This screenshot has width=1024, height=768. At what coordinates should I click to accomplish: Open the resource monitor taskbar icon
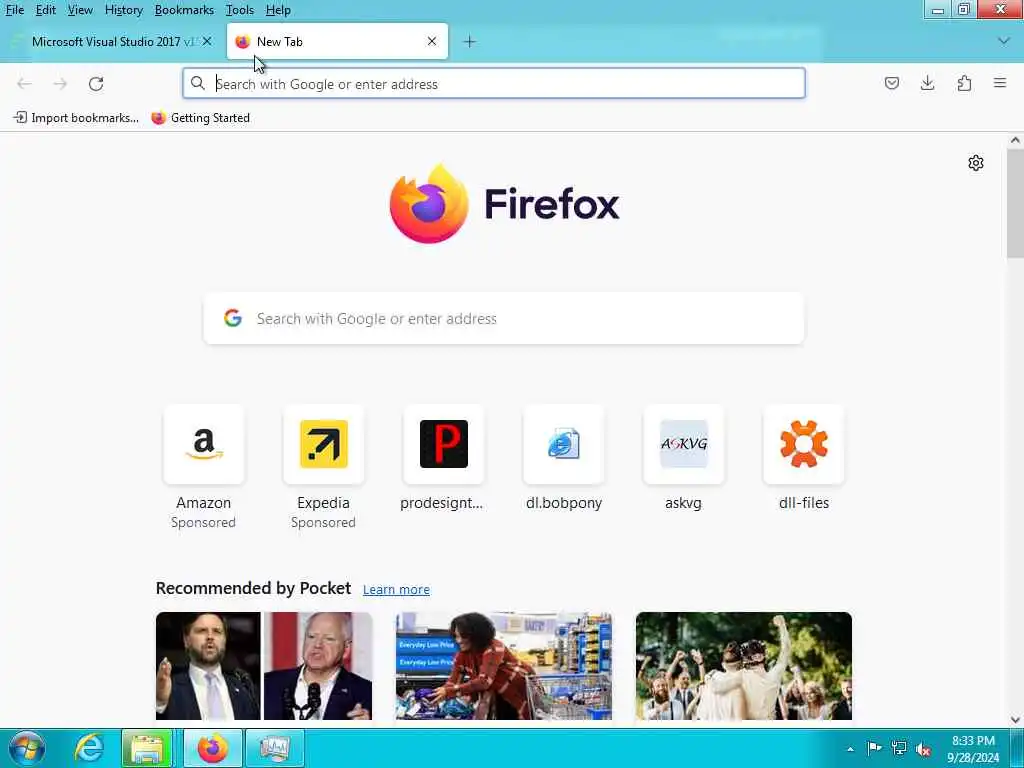tap(275, 748)
